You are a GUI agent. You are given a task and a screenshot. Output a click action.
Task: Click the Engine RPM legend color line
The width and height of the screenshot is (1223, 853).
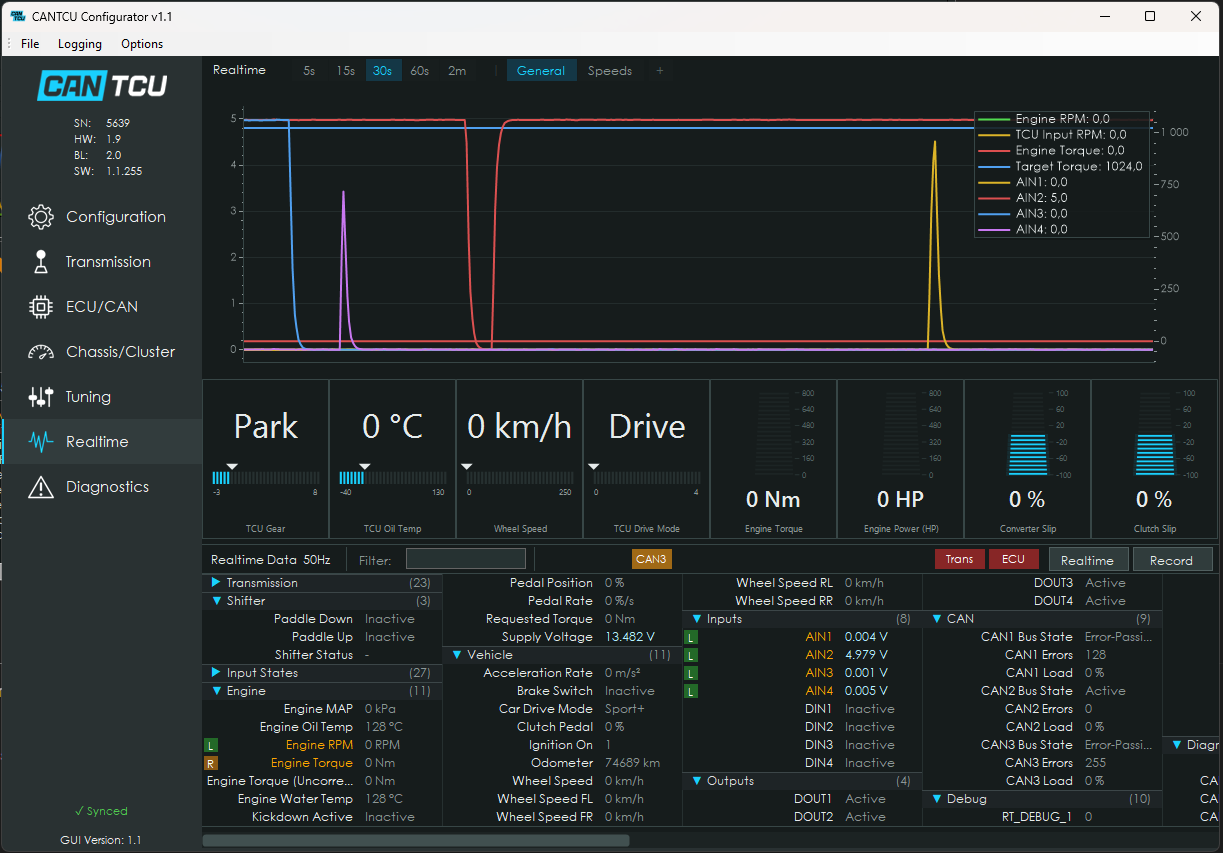point(995,119)
